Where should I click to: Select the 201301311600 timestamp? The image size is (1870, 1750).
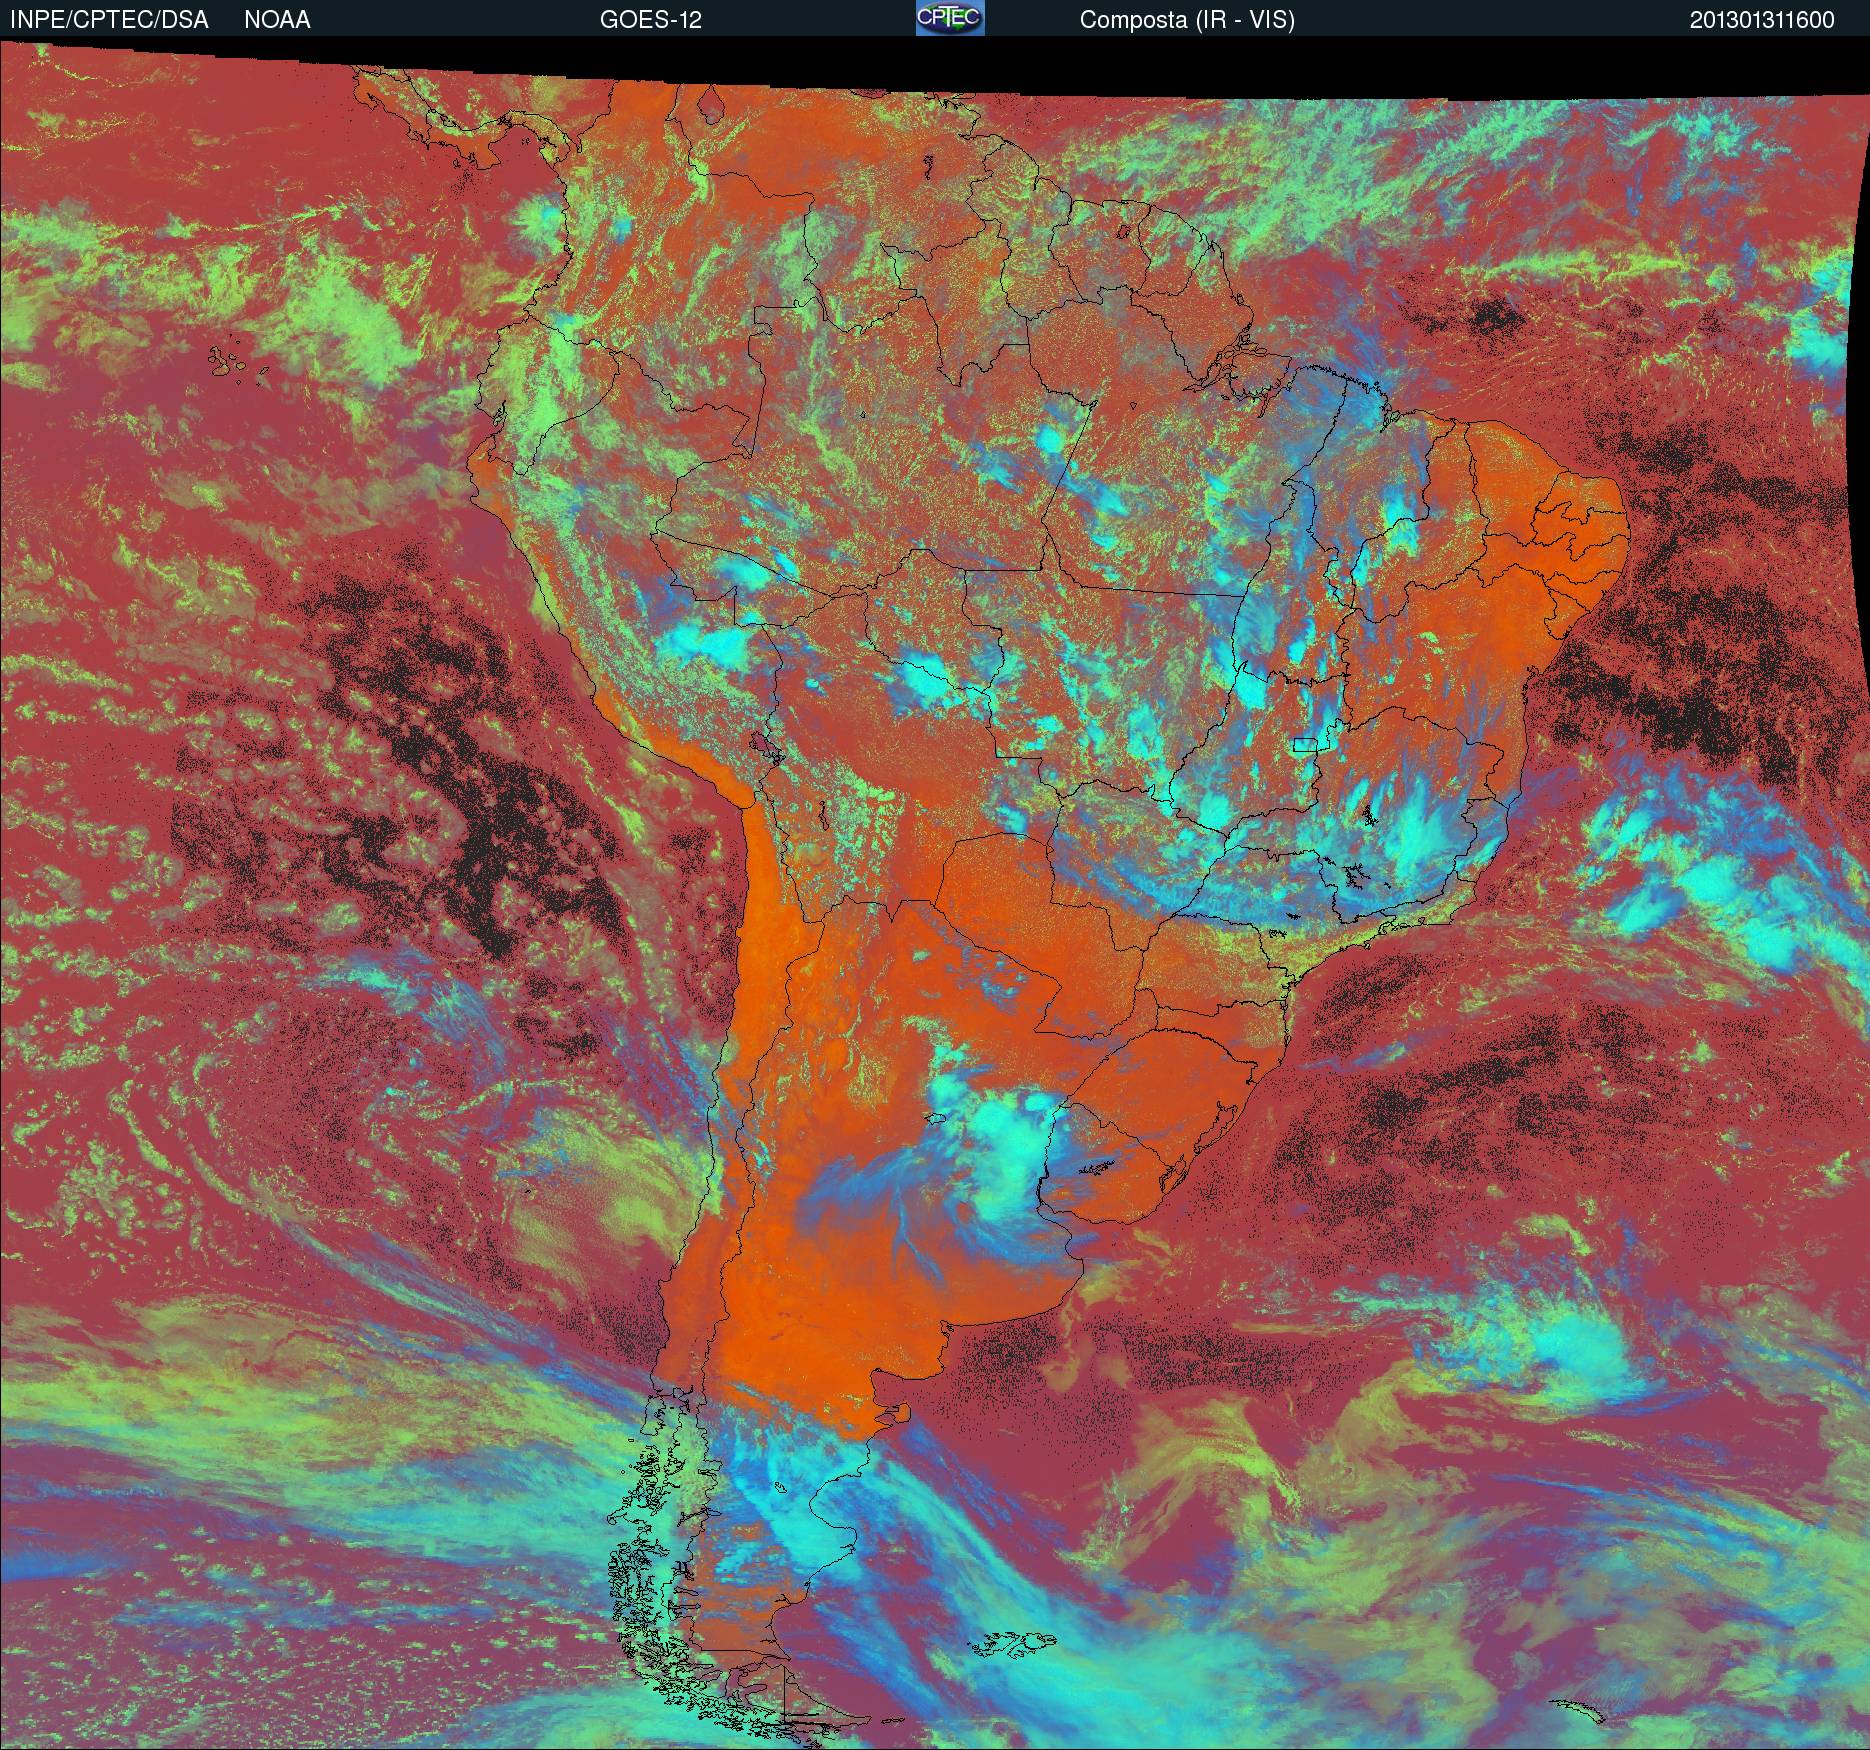[1762, 20]
